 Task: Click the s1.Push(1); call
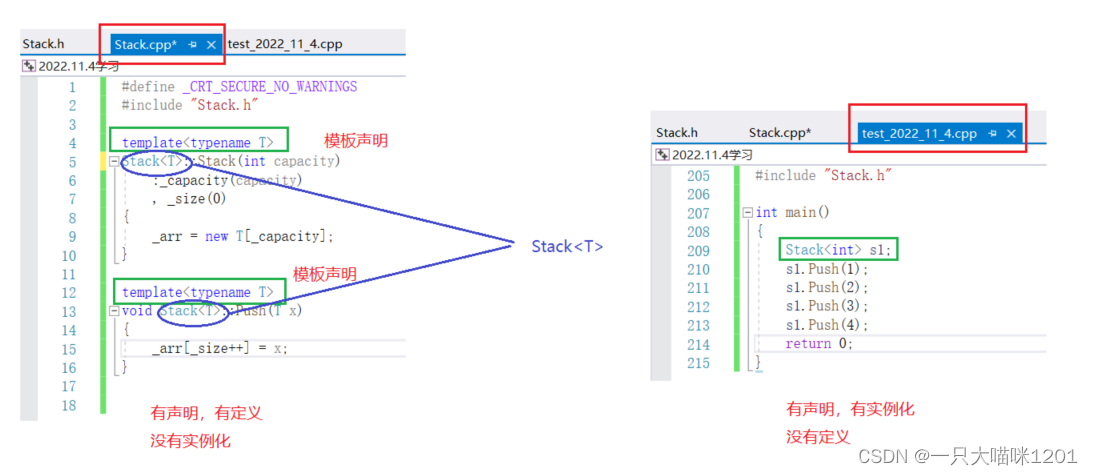[827, 269]
